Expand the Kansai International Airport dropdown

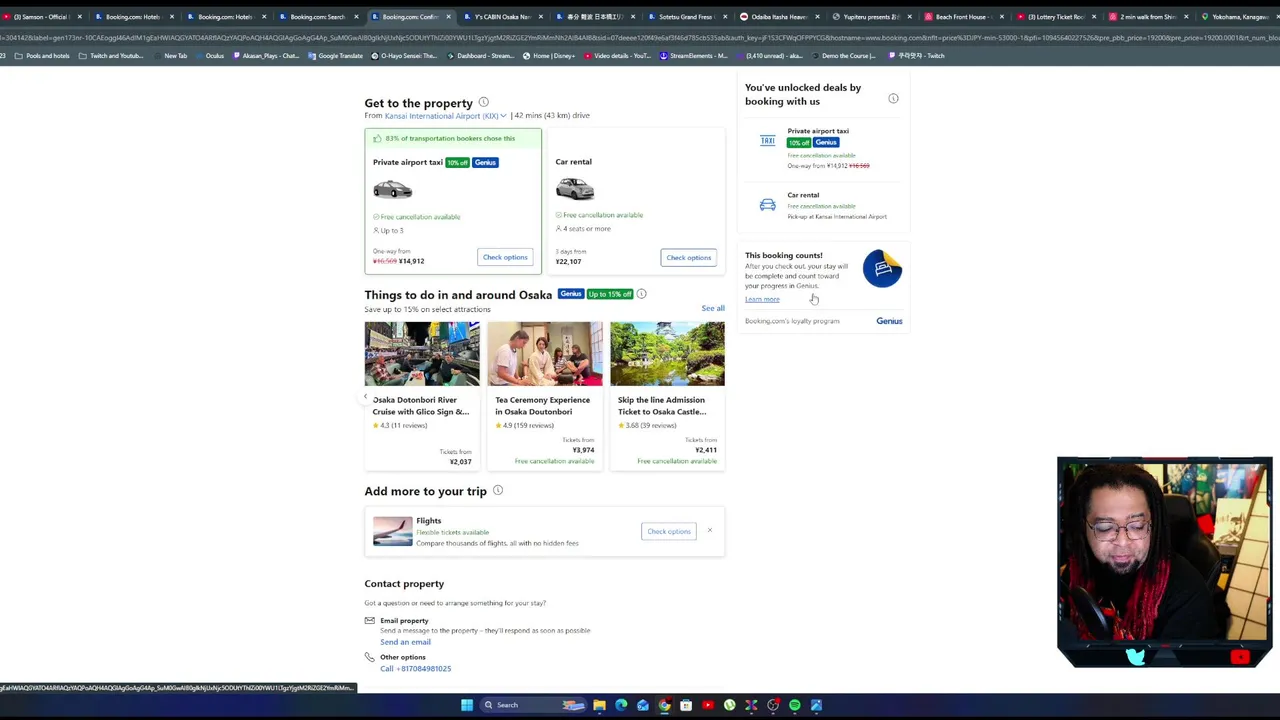445,116
